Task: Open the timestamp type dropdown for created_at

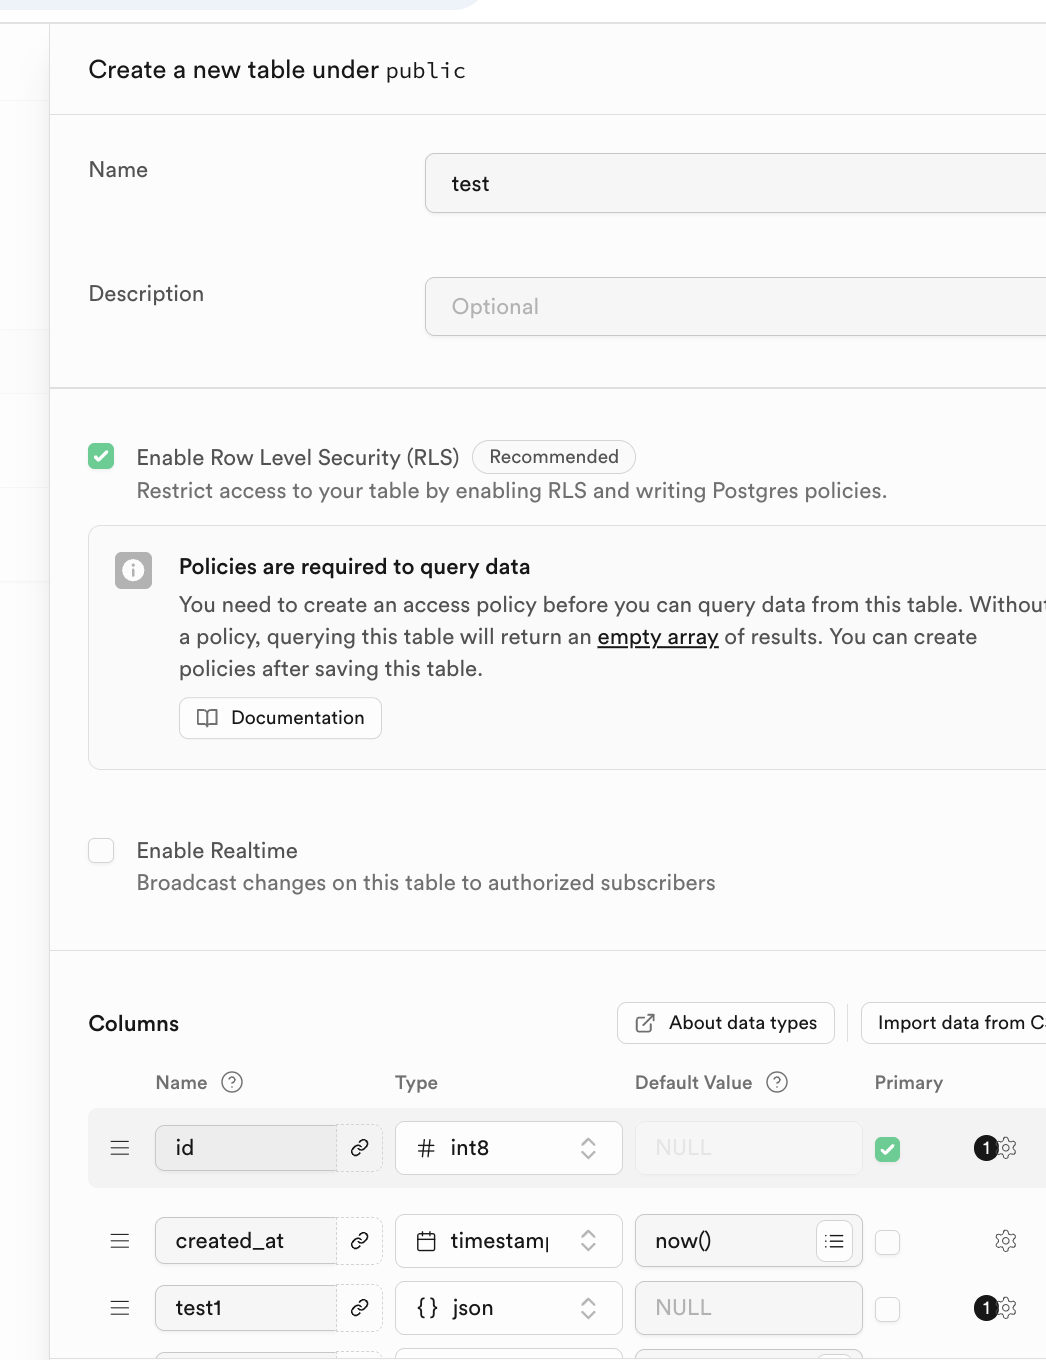Action: 508,1241
